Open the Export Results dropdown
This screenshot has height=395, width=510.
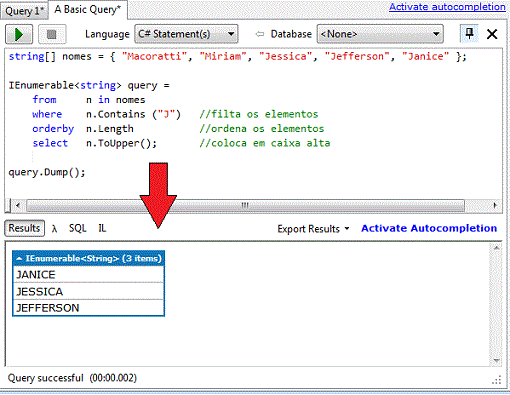coord(313,229)
